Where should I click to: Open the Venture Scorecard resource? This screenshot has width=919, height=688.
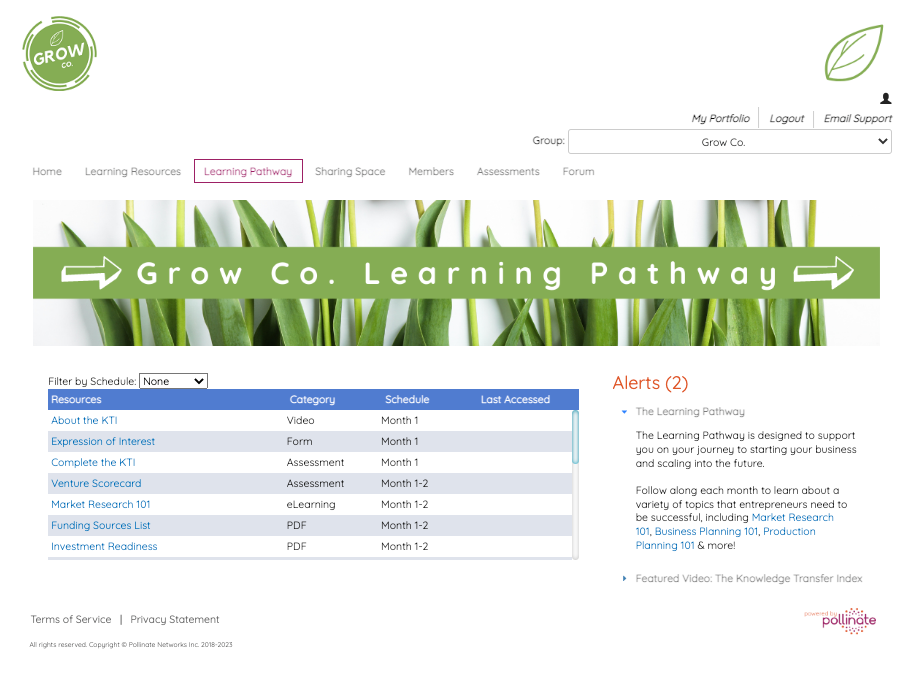pyautogui.click(x=96, y=483)
